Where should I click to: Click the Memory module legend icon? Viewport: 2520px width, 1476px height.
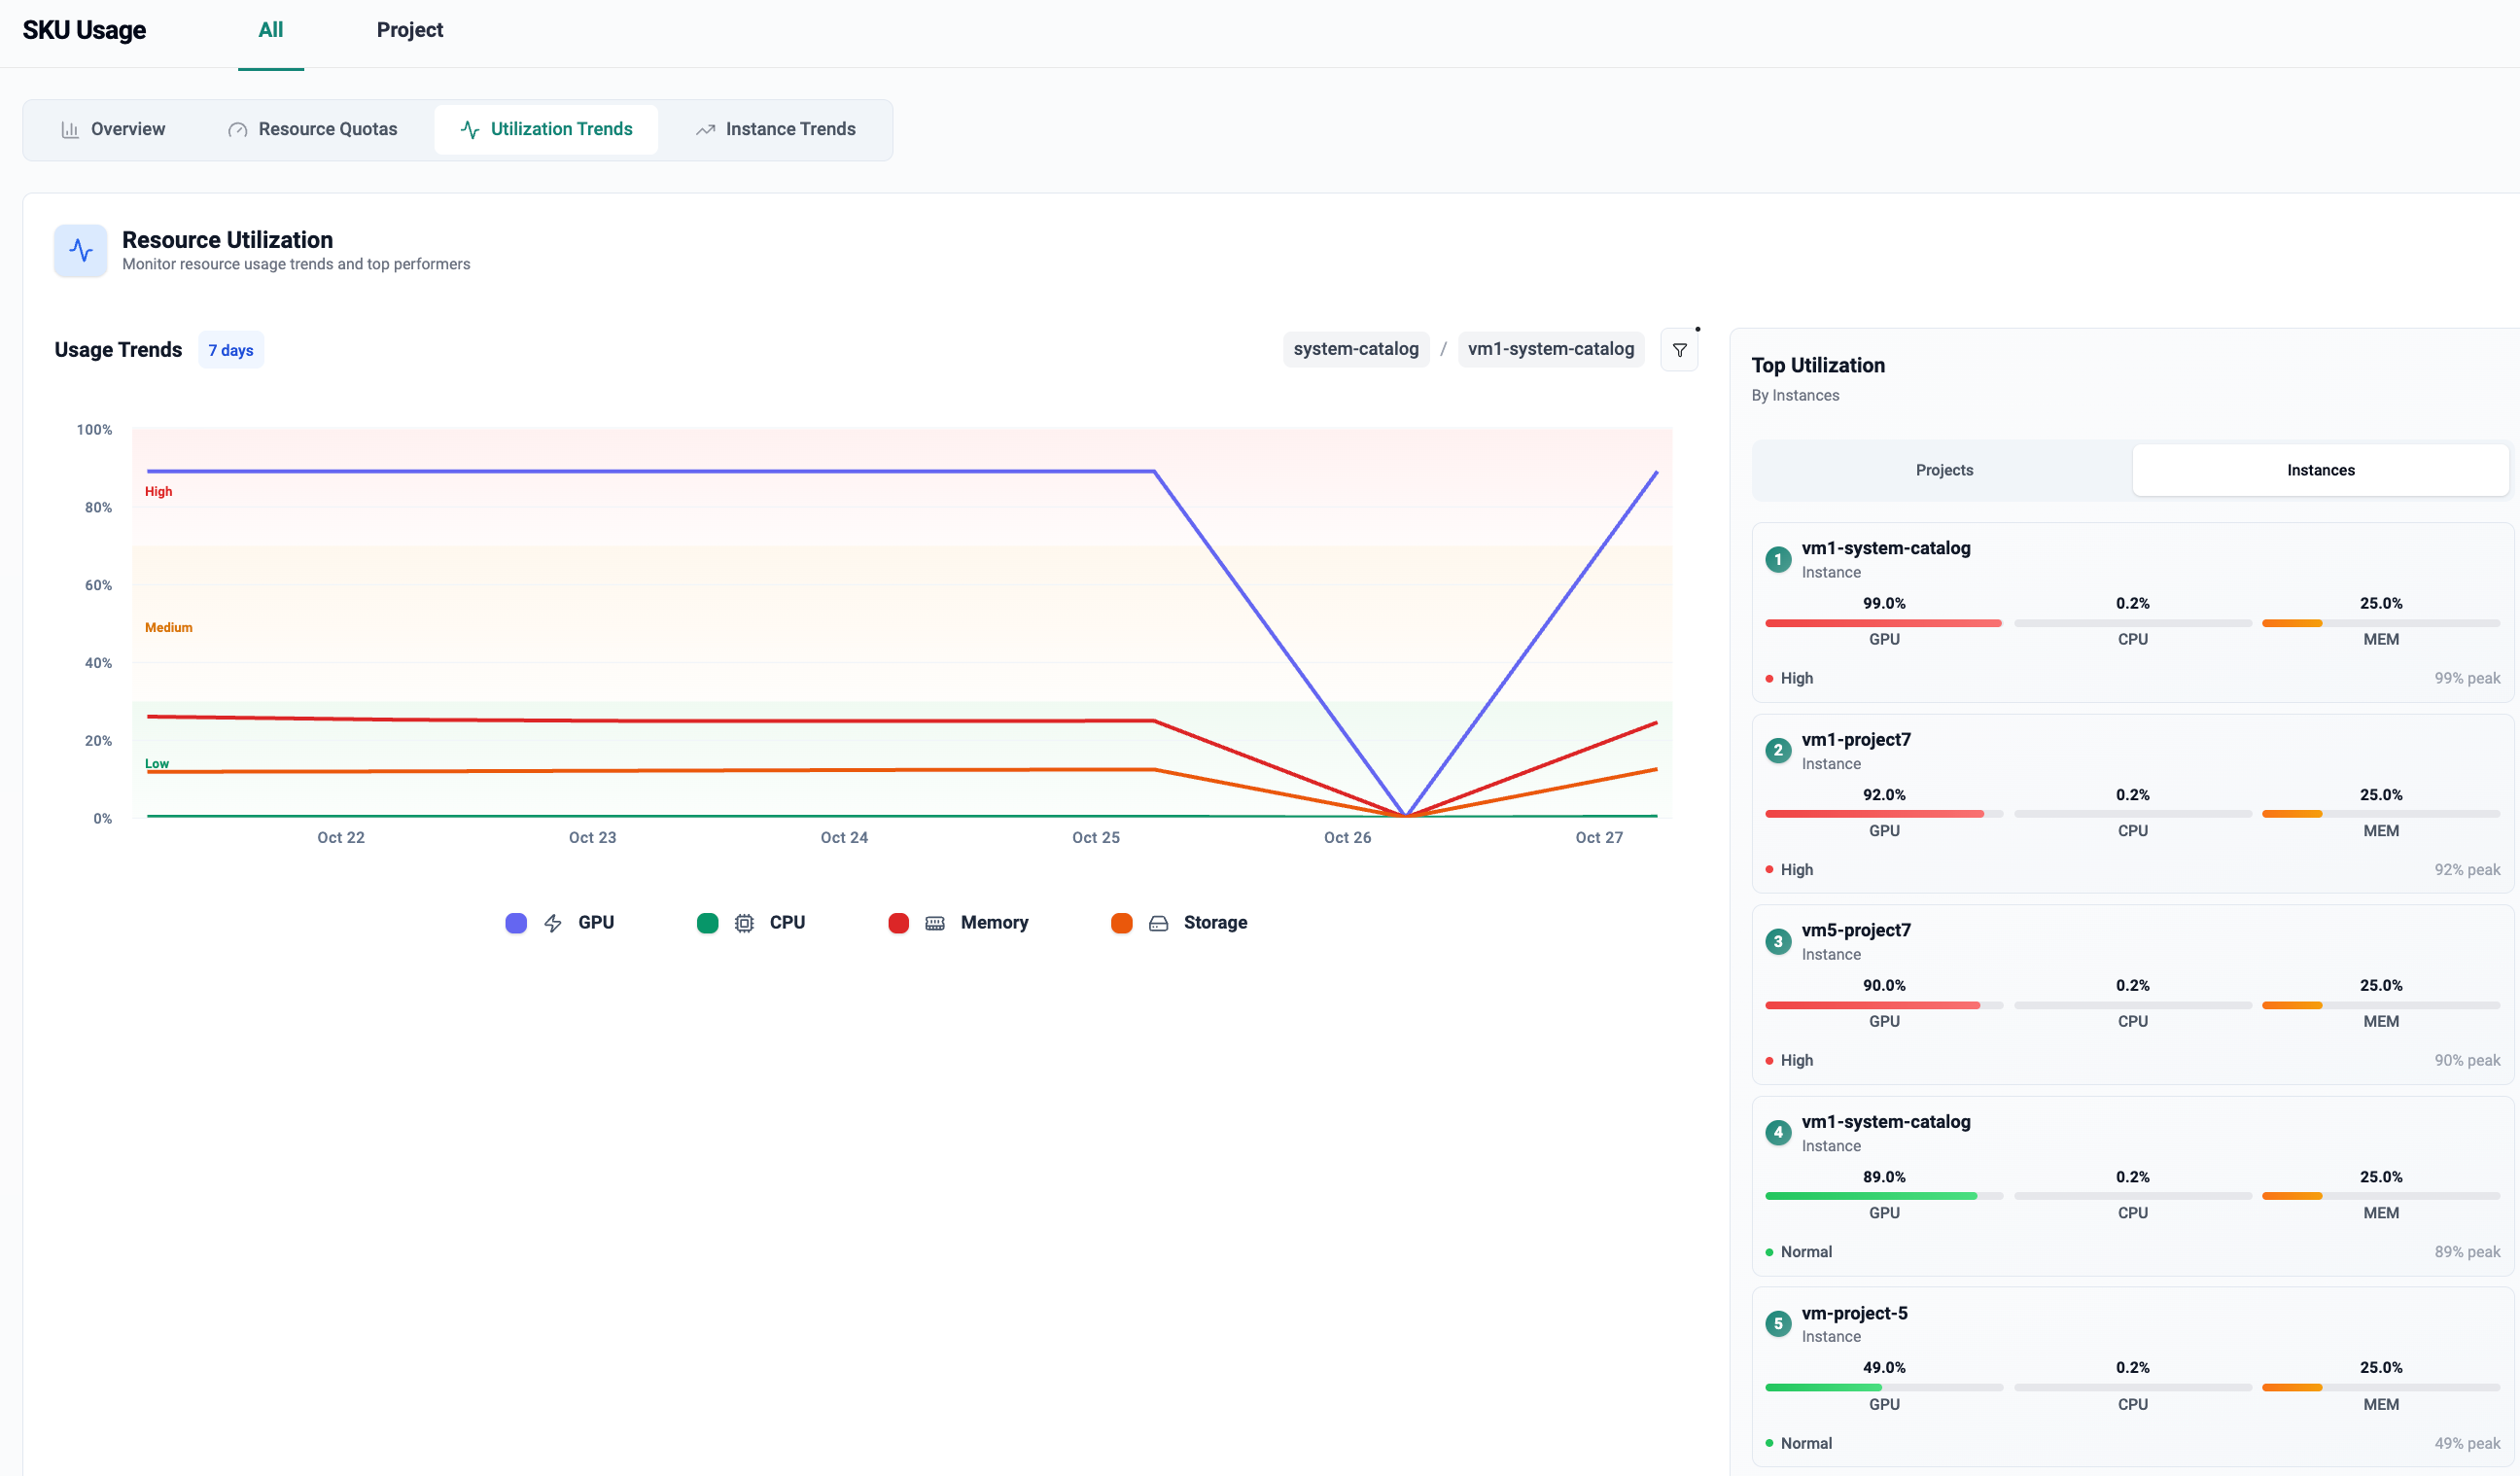tap(935, 923)
